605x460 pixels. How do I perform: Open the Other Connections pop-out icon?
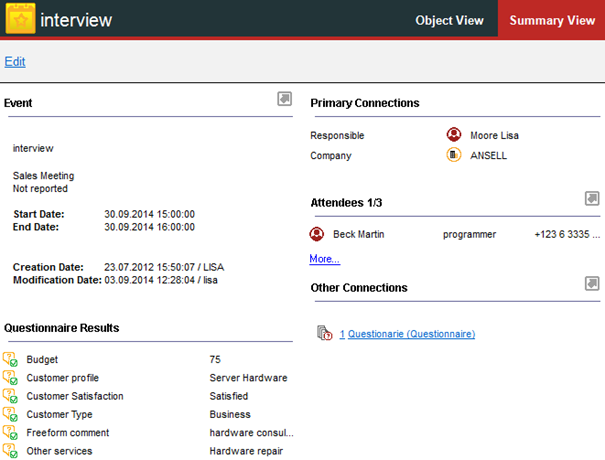tap(592, 283)
